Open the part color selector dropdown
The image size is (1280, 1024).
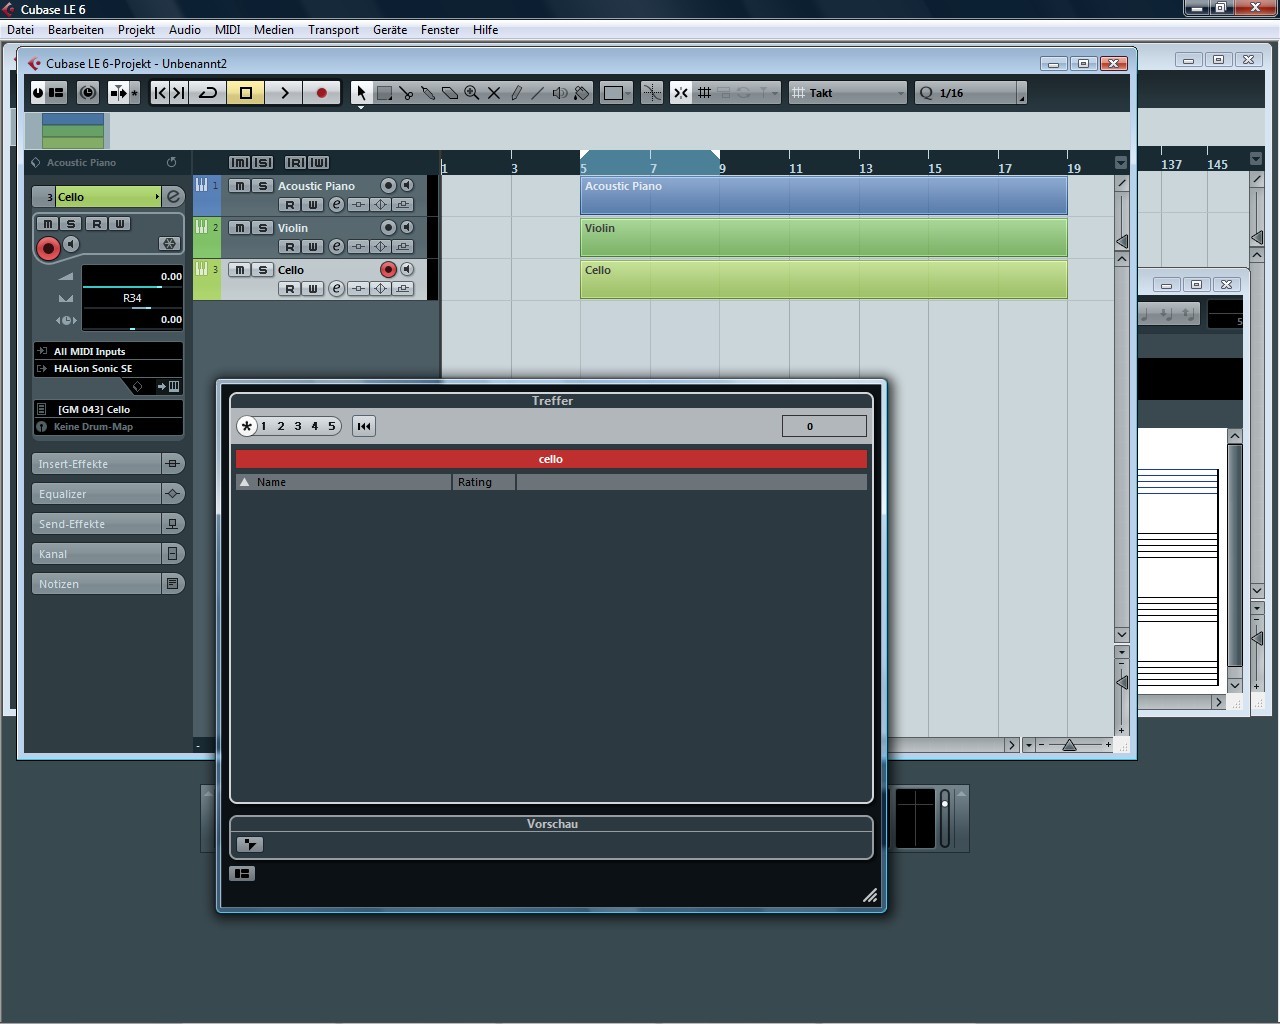[617, 93]
